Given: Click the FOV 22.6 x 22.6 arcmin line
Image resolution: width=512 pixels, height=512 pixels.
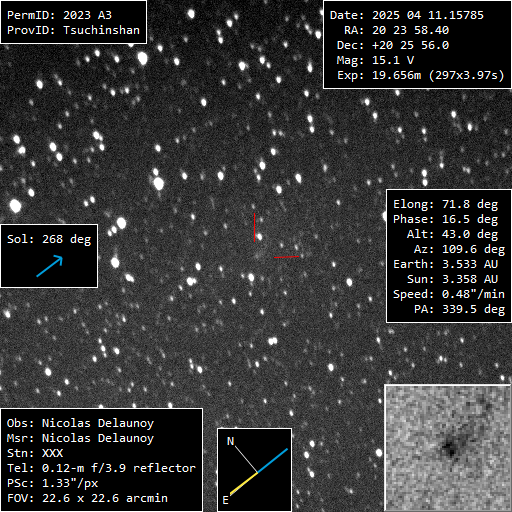Looking at the screenshot, I should coord(87,498).
